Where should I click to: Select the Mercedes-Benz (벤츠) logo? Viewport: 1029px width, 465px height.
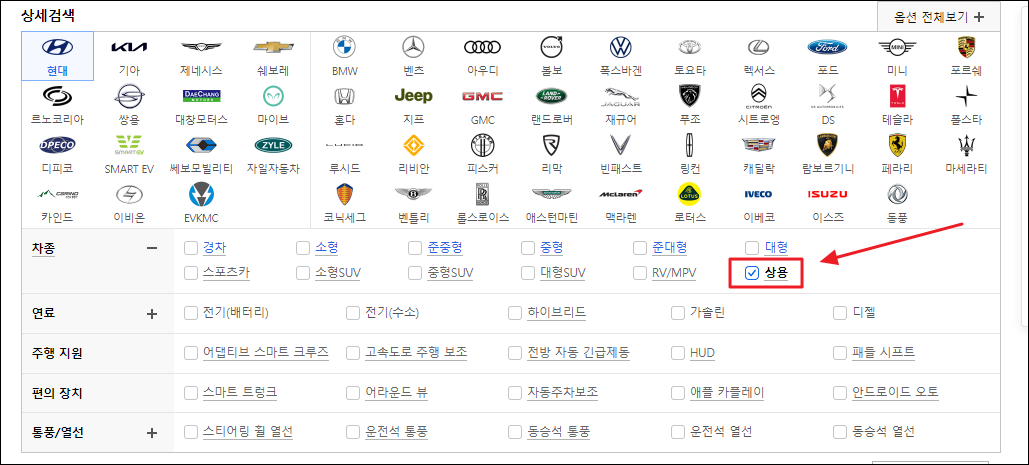coord(413,47)
